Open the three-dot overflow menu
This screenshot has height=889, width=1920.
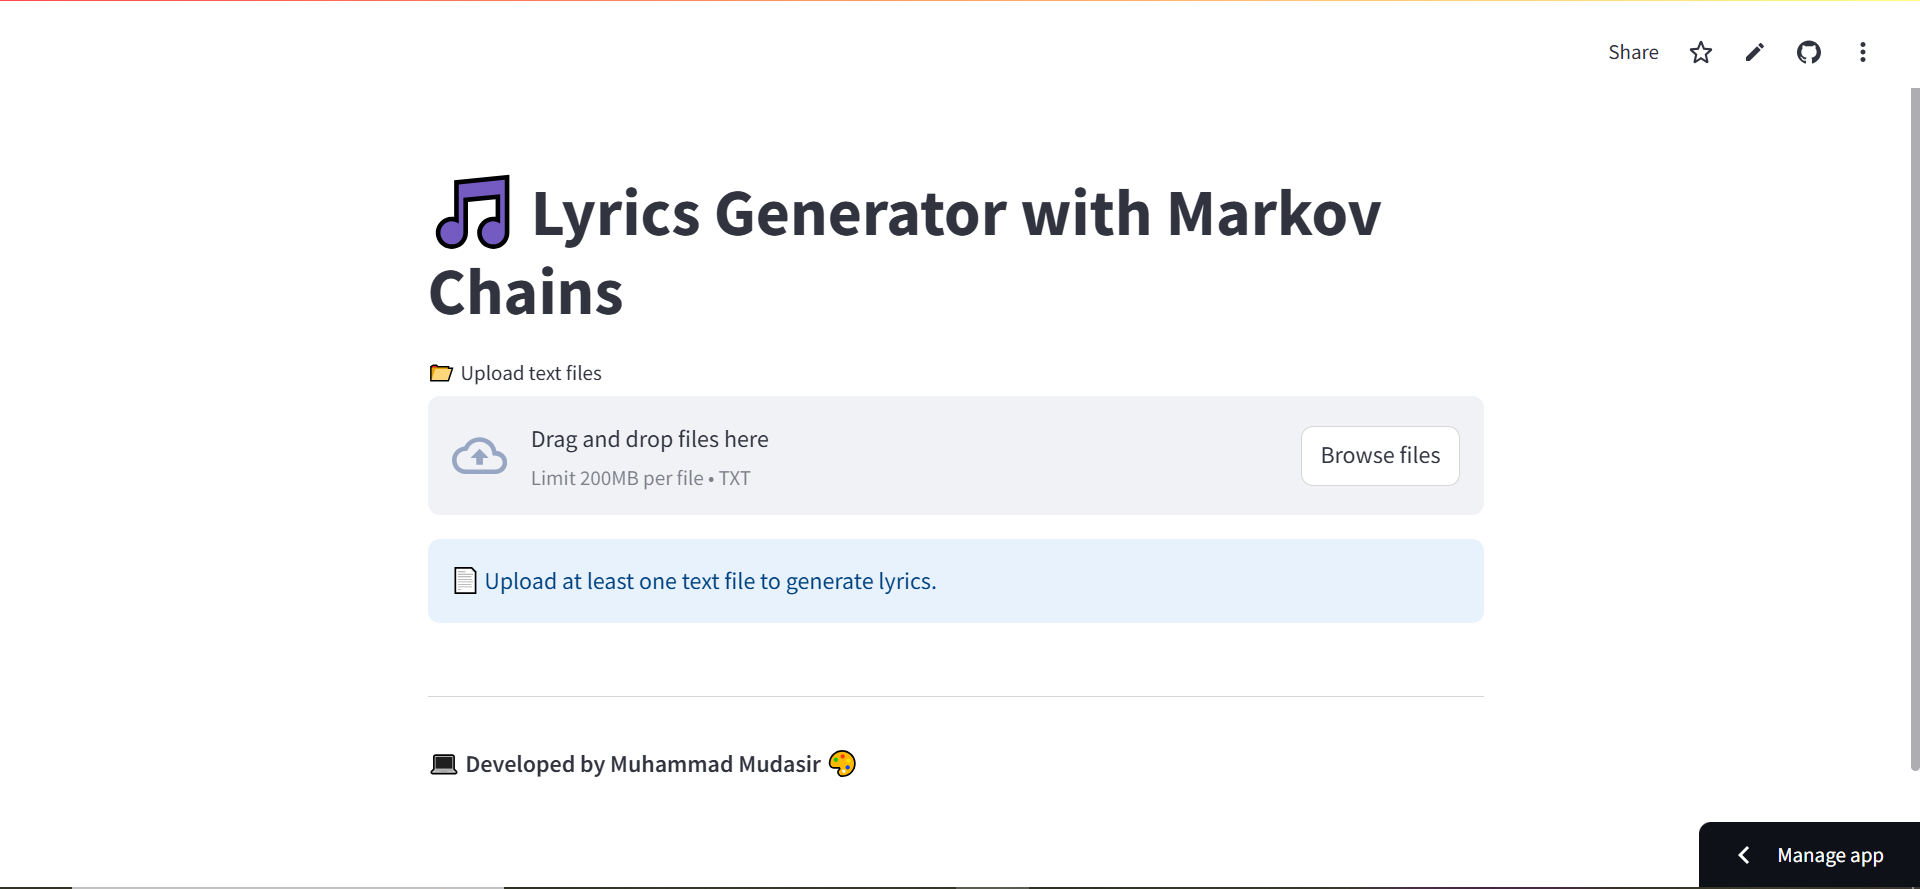[1863, 52]
